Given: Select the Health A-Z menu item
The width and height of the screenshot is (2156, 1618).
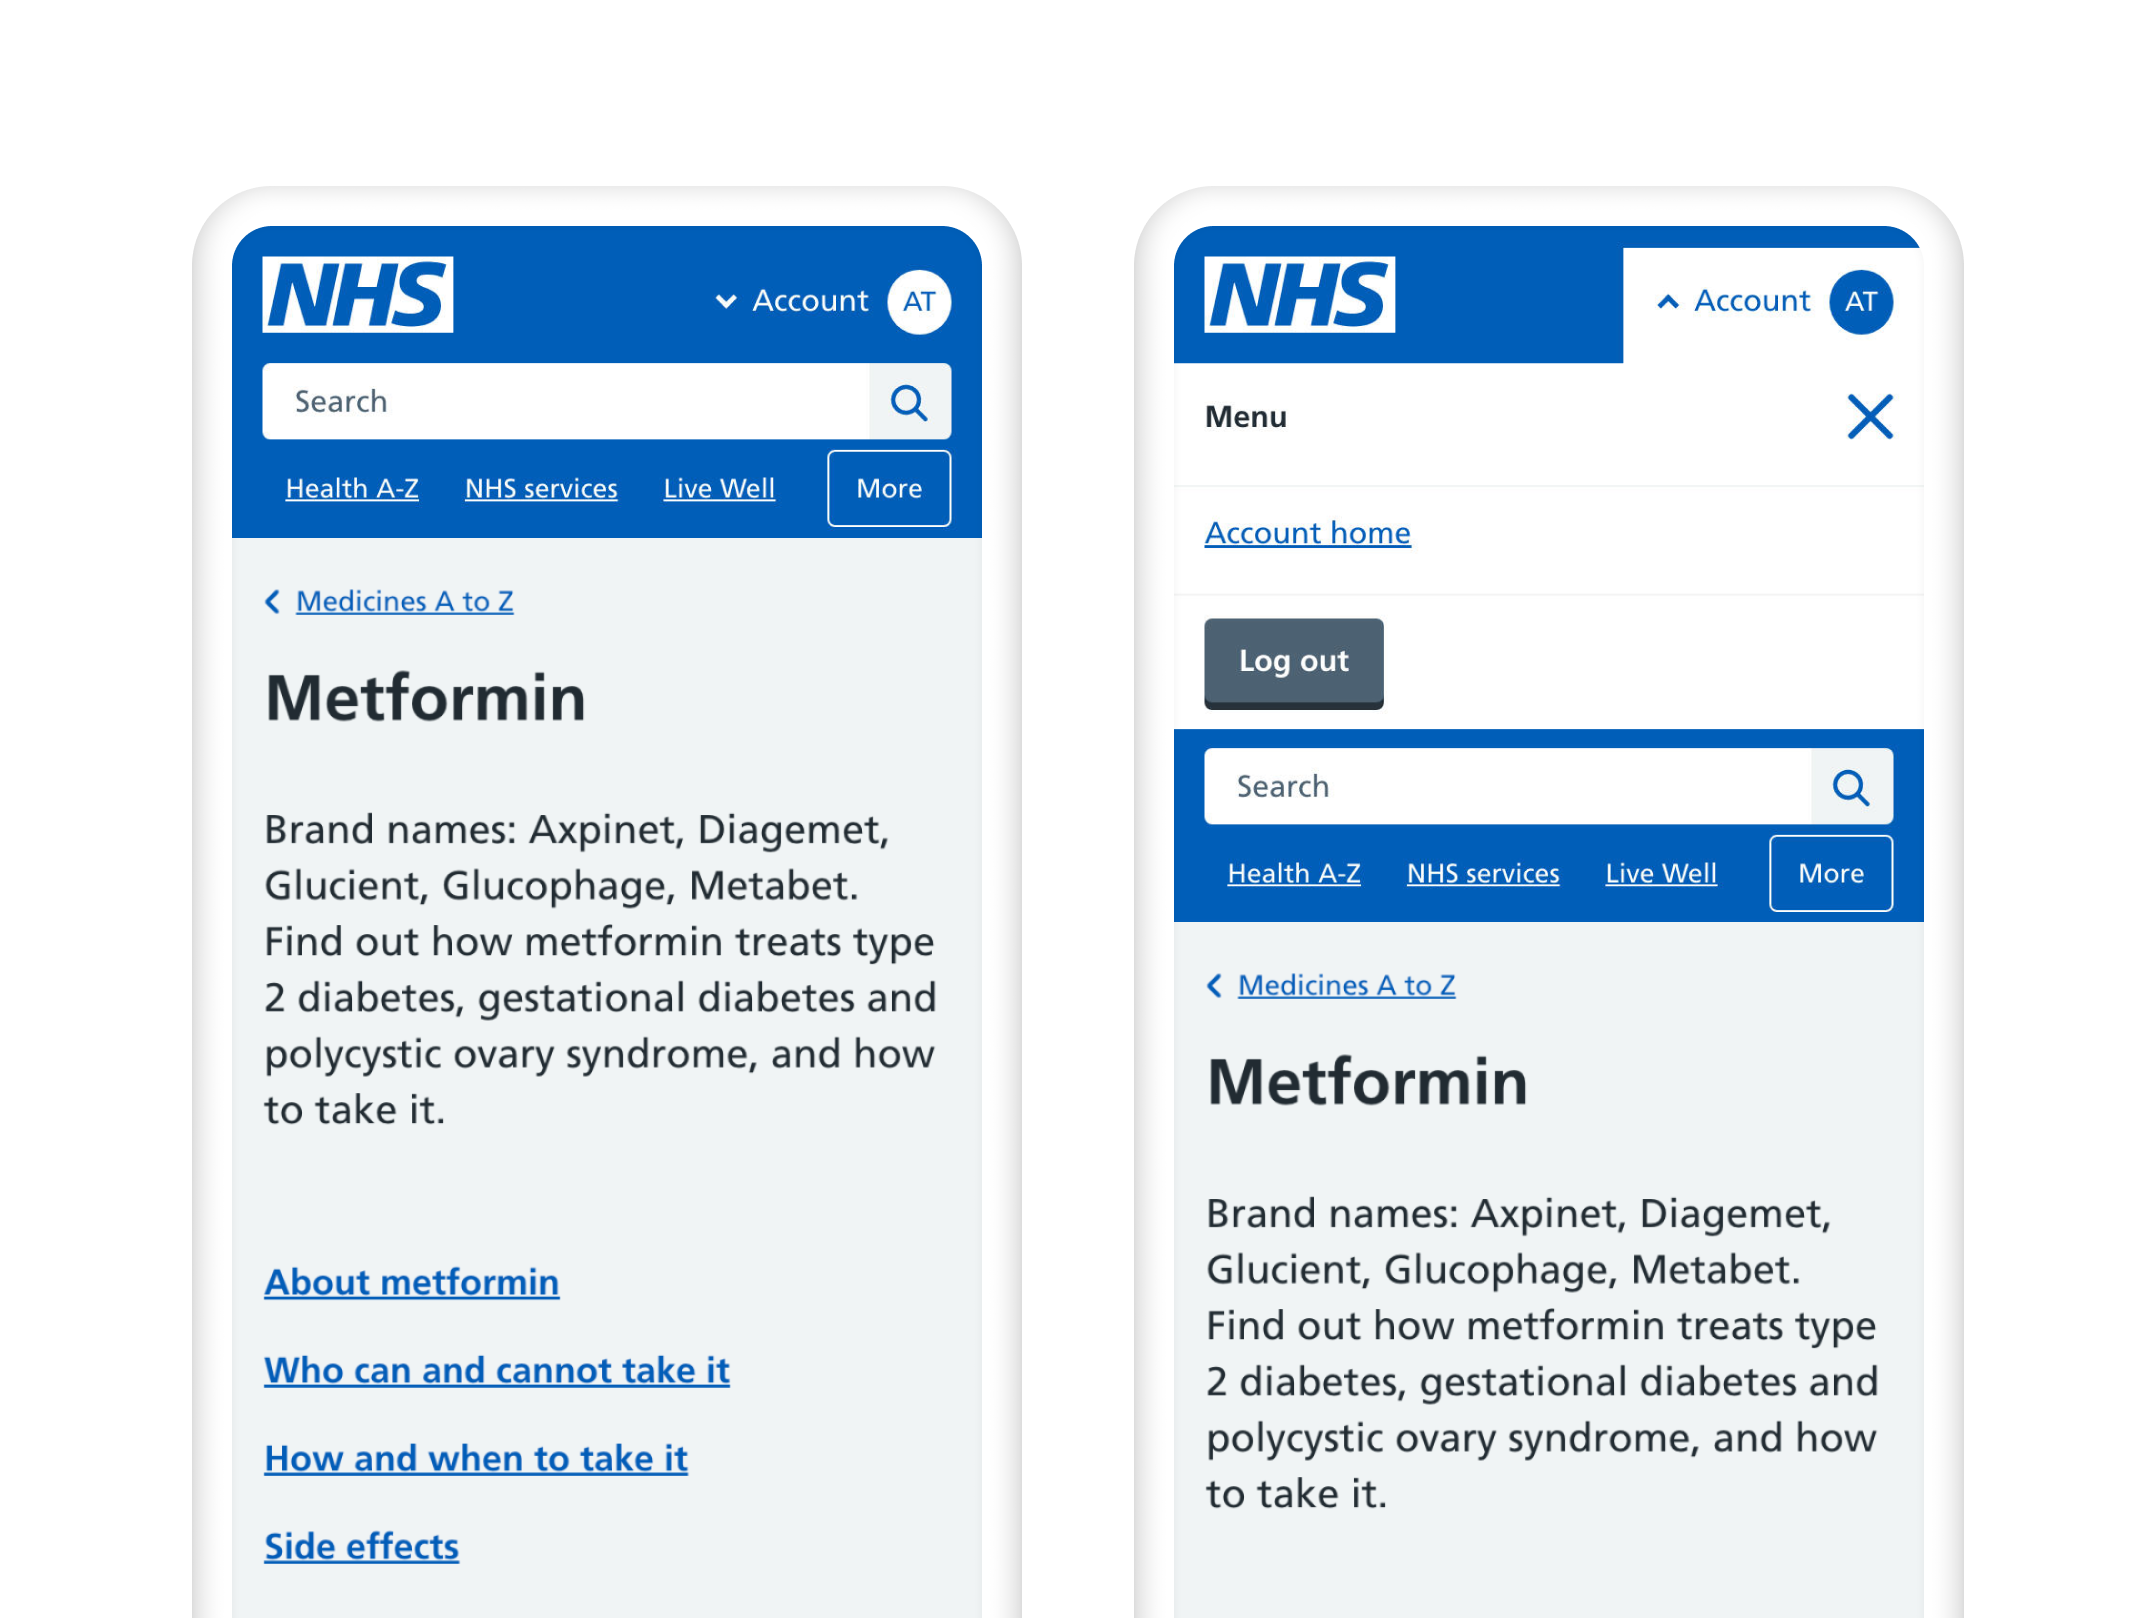Looking at the screenshot, I should pos(352,488).
